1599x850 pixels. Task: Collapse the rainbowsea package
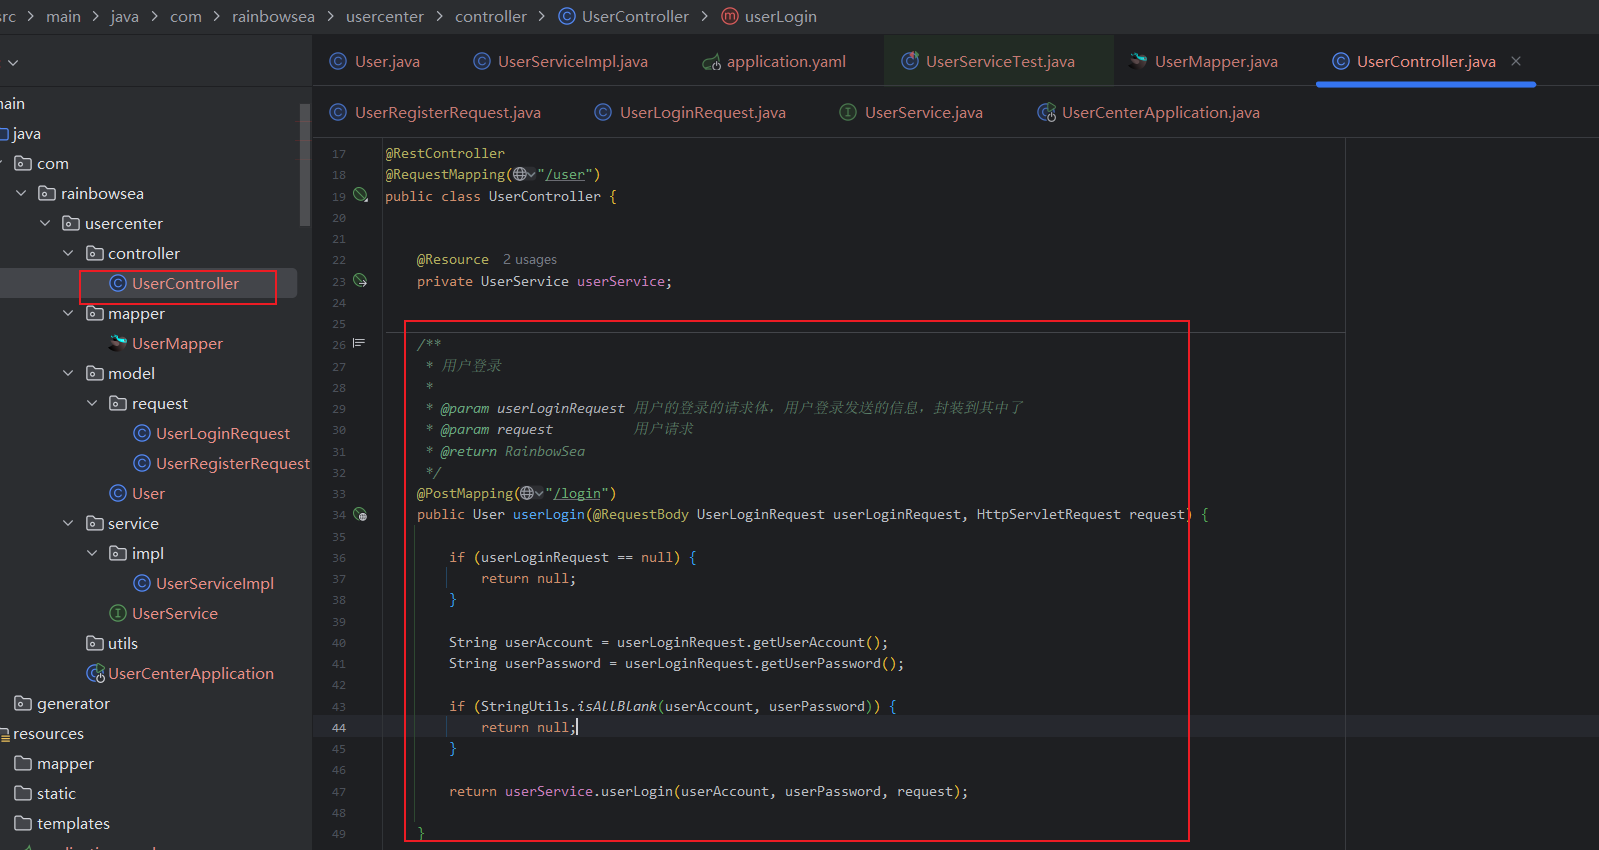(21, 194)
